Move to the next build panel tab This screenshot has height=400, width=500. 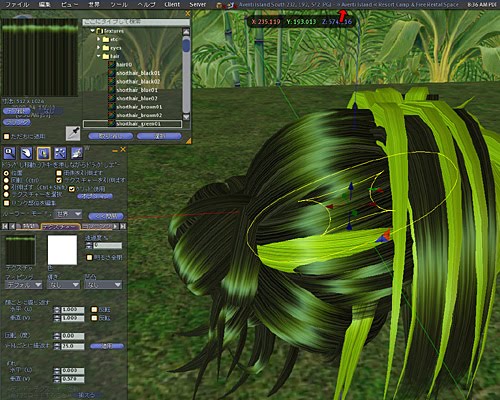(x=115, y=226)
